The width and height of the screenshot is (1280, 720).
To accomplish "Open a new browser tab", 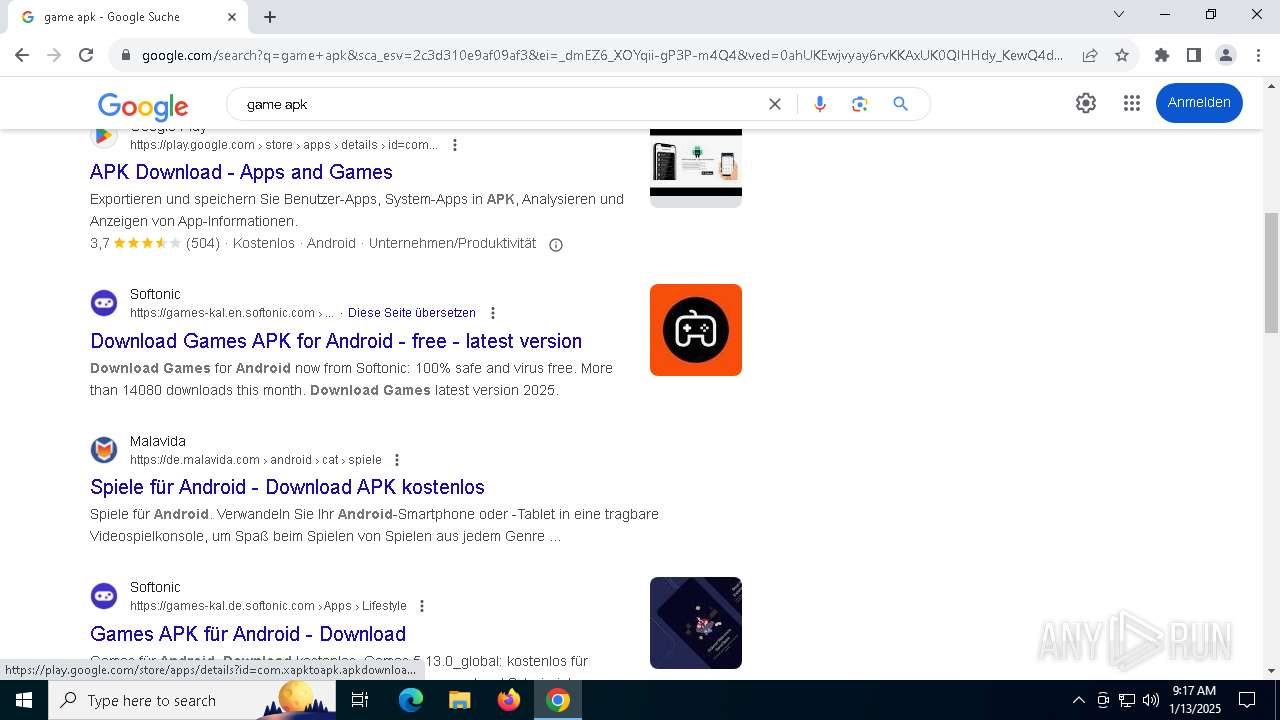I will coord(270,17).
